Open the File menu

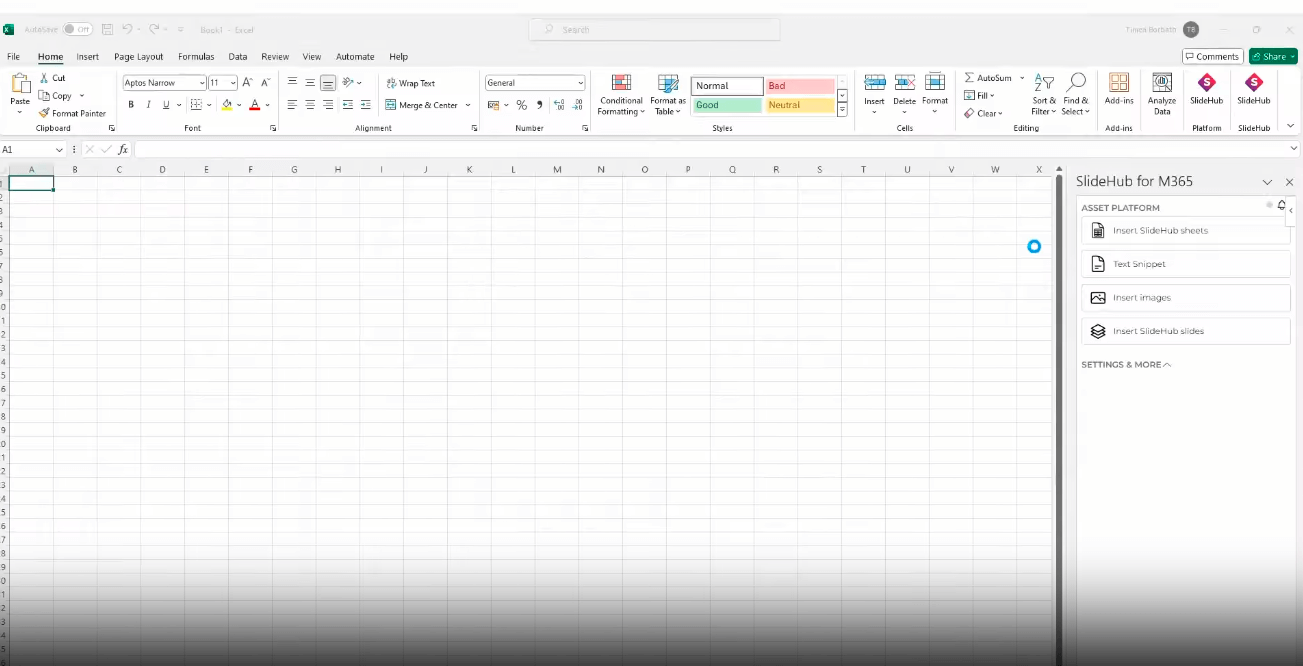click(14, 57)
